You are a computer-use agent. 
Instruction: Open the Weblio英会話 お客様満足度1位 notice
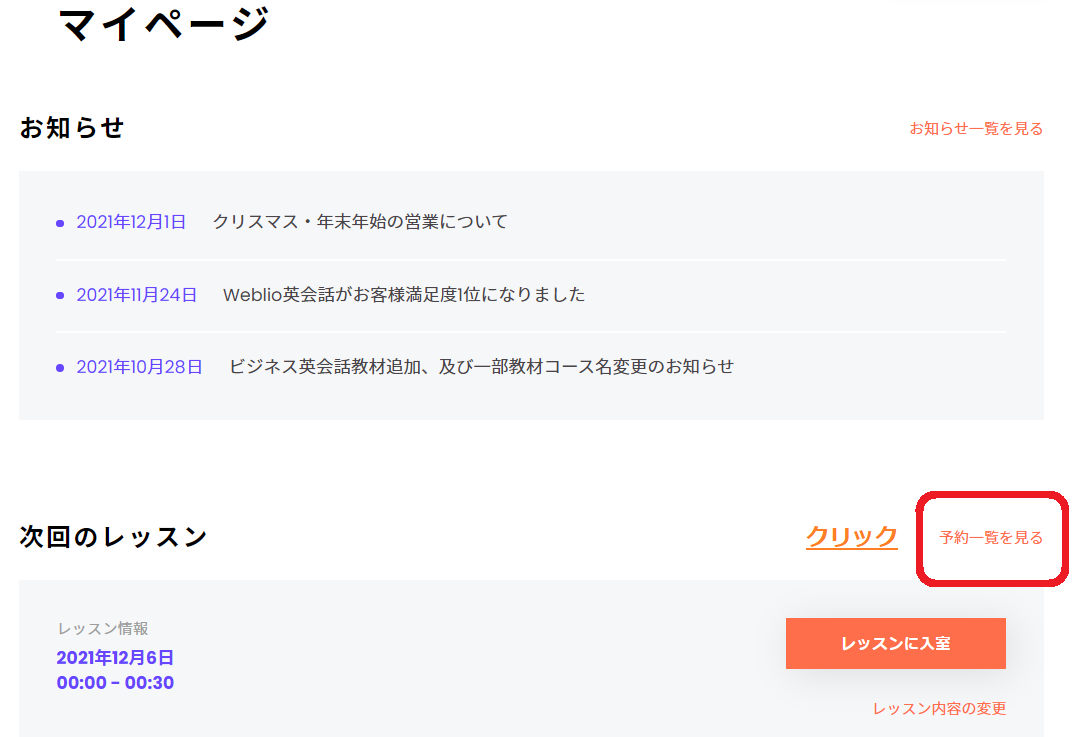404,295
